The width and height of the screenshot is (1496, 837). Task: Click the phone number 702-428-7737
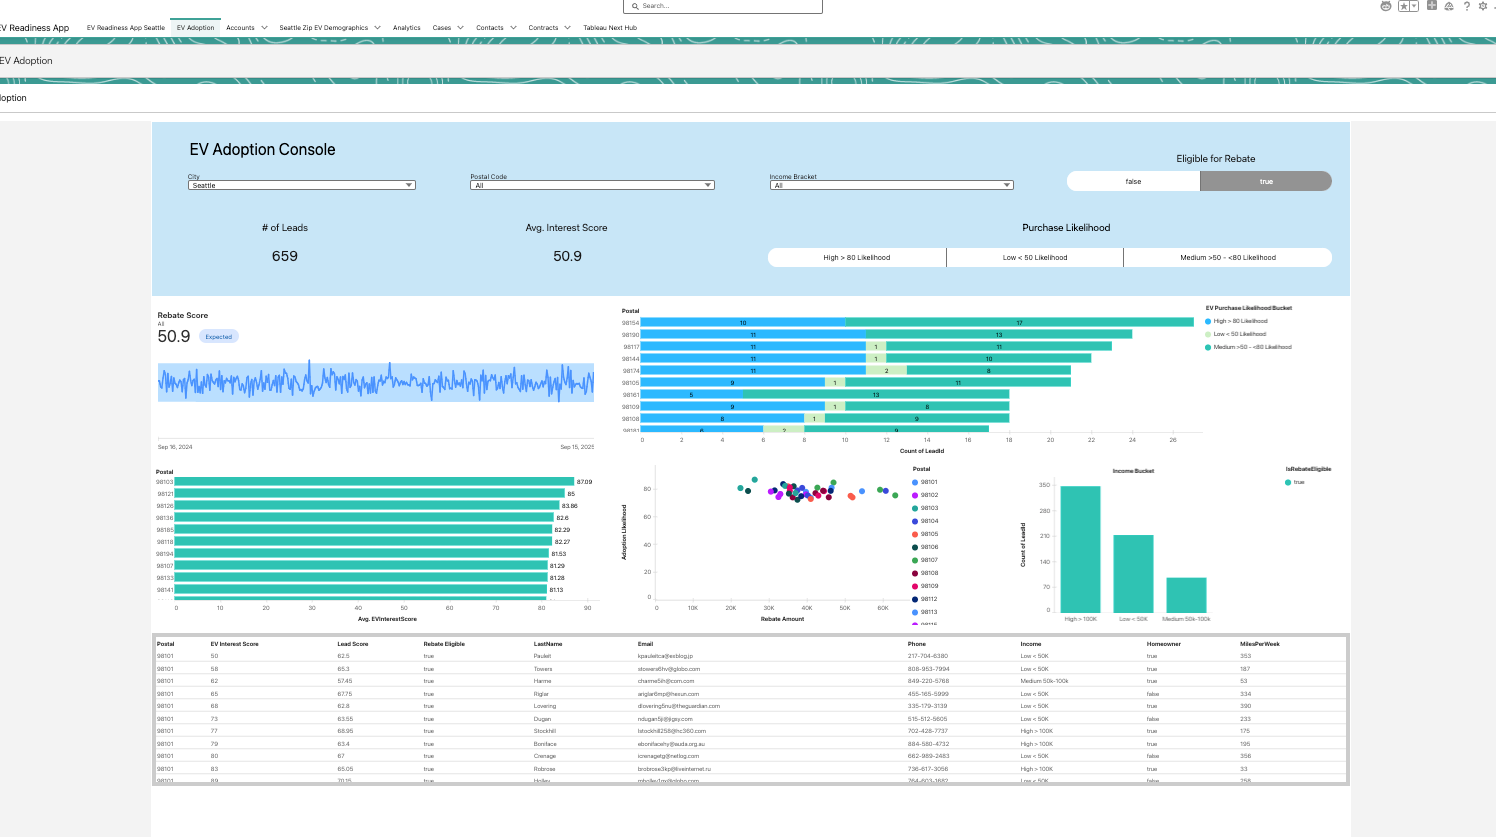pyautogui.click(x=928, y=731)
